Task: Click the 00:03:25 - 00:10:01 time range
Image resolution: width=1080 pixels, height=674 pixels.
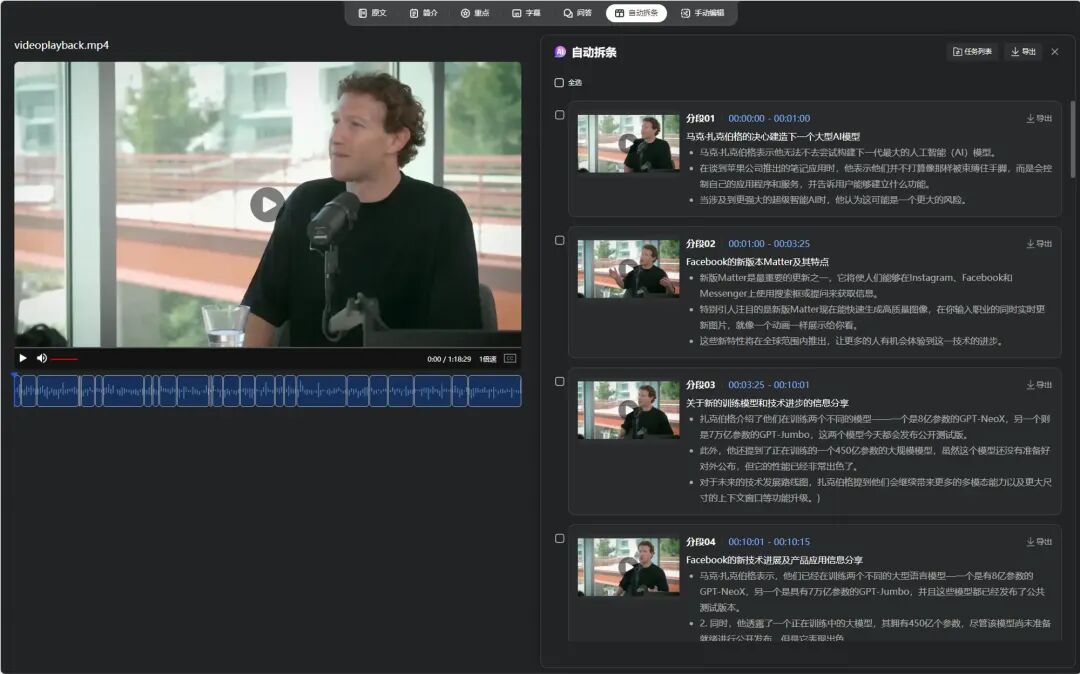Action: [x=769, y=385]
